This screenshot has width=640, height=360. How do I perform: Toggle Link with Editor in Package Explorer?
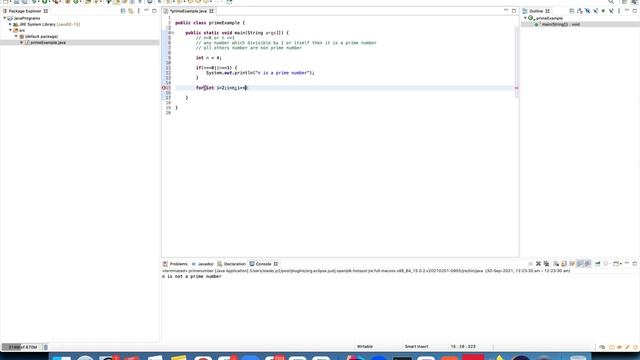coord(131,11)
